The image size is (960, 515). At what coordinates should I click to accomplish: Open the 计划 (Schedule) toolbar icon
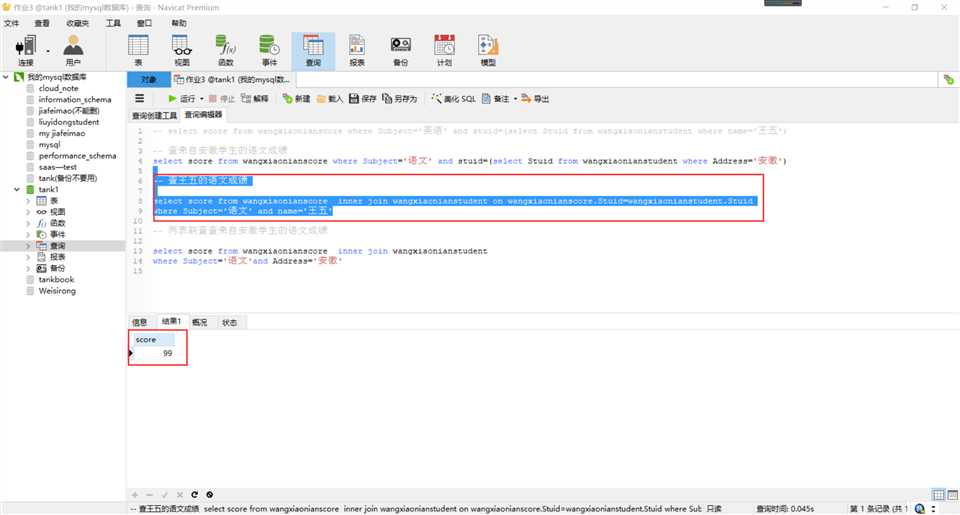tap(444, 50)
